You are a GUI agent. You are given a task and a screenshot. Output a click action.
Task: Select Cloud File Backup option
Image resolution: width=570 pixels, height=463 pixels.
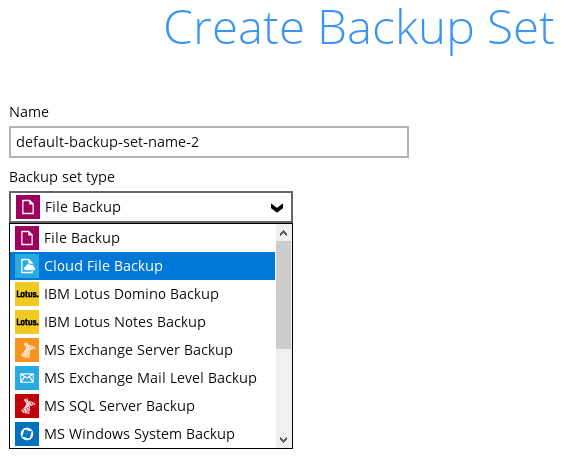(142, 266)
